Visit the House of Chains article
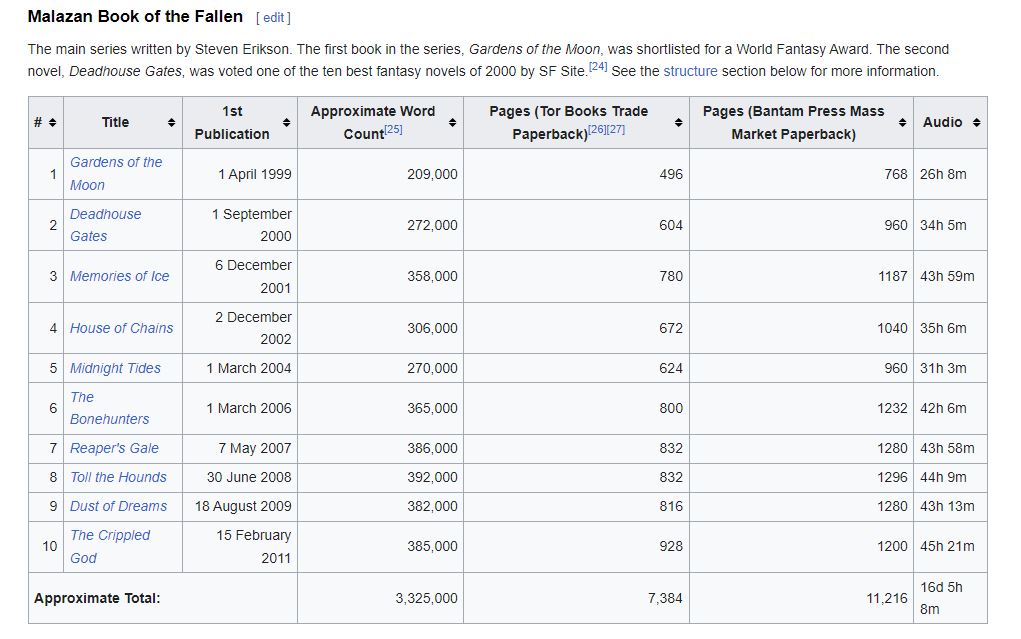 [x=121, y=328]
